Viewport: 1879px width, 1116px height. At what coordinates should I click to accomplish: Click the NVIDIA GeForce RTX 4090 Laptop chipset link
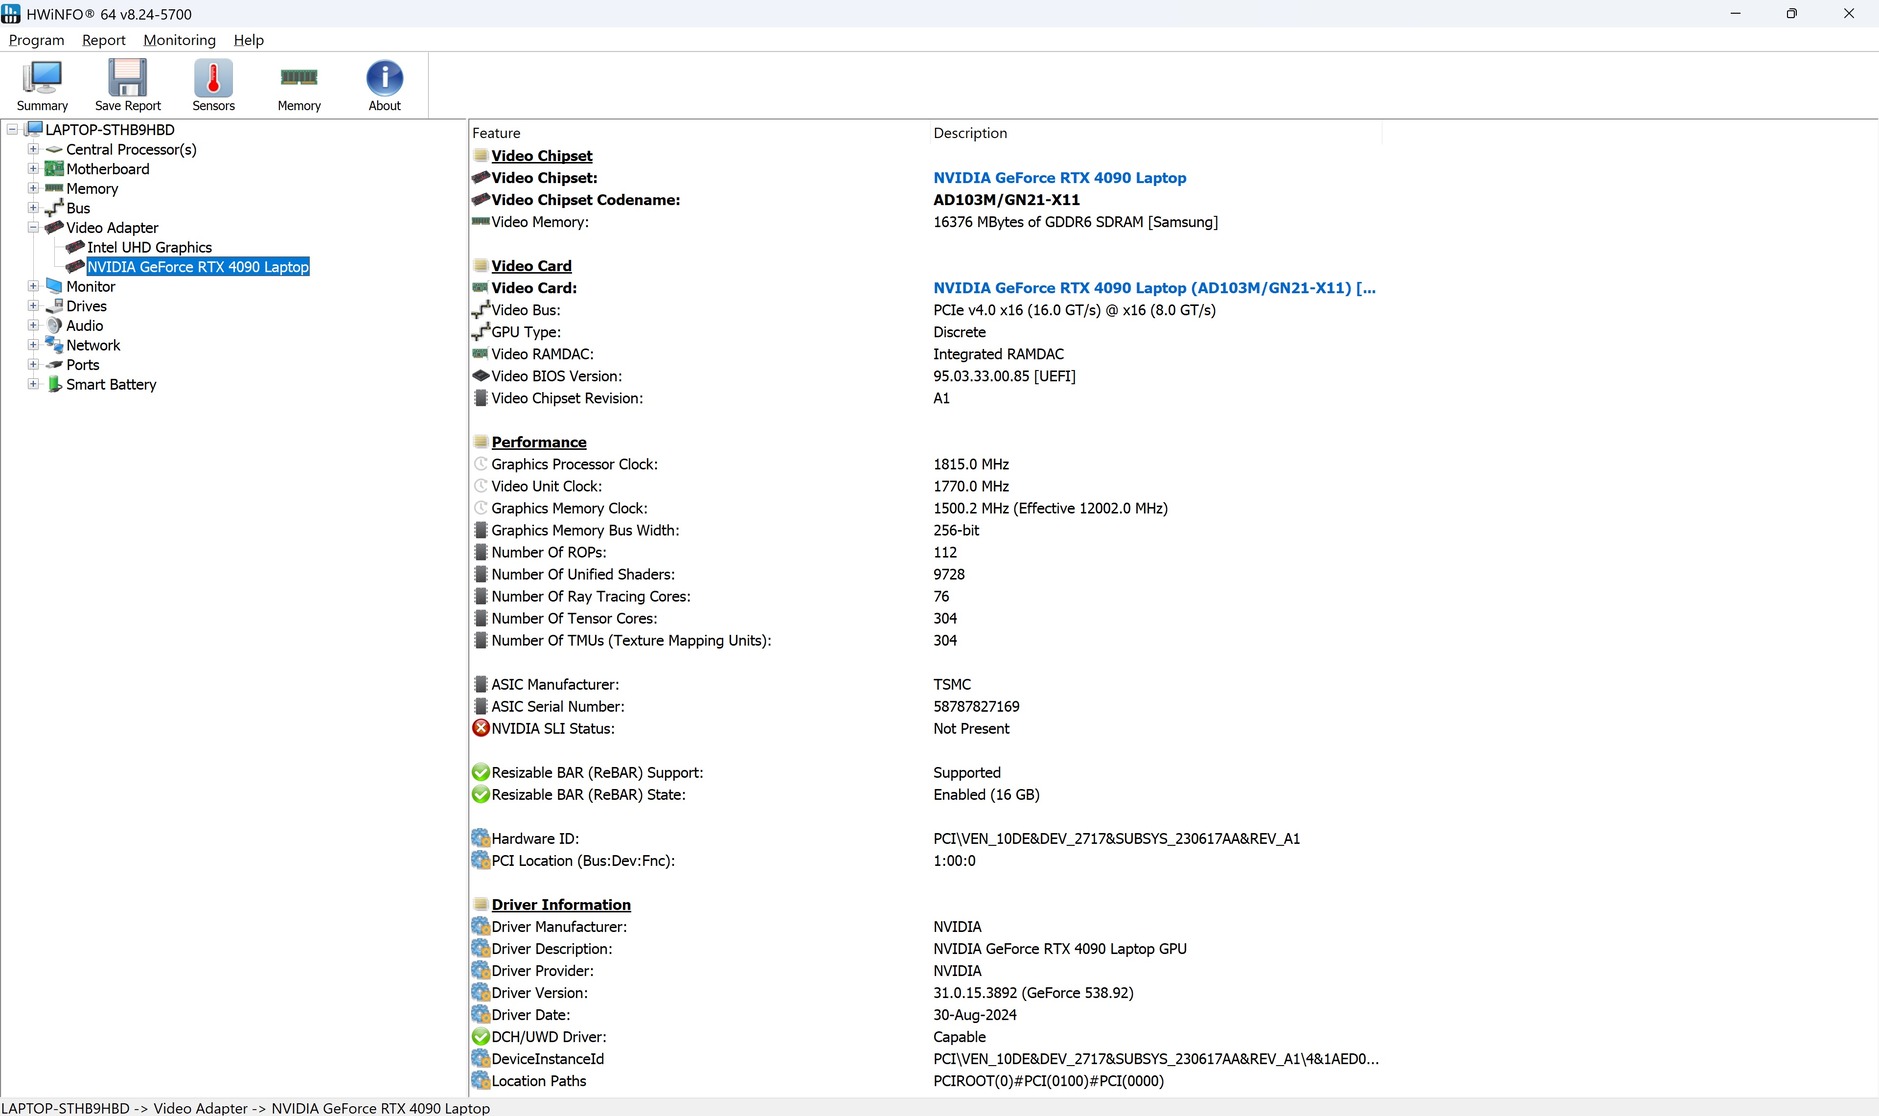click(x=1060, y=178)
